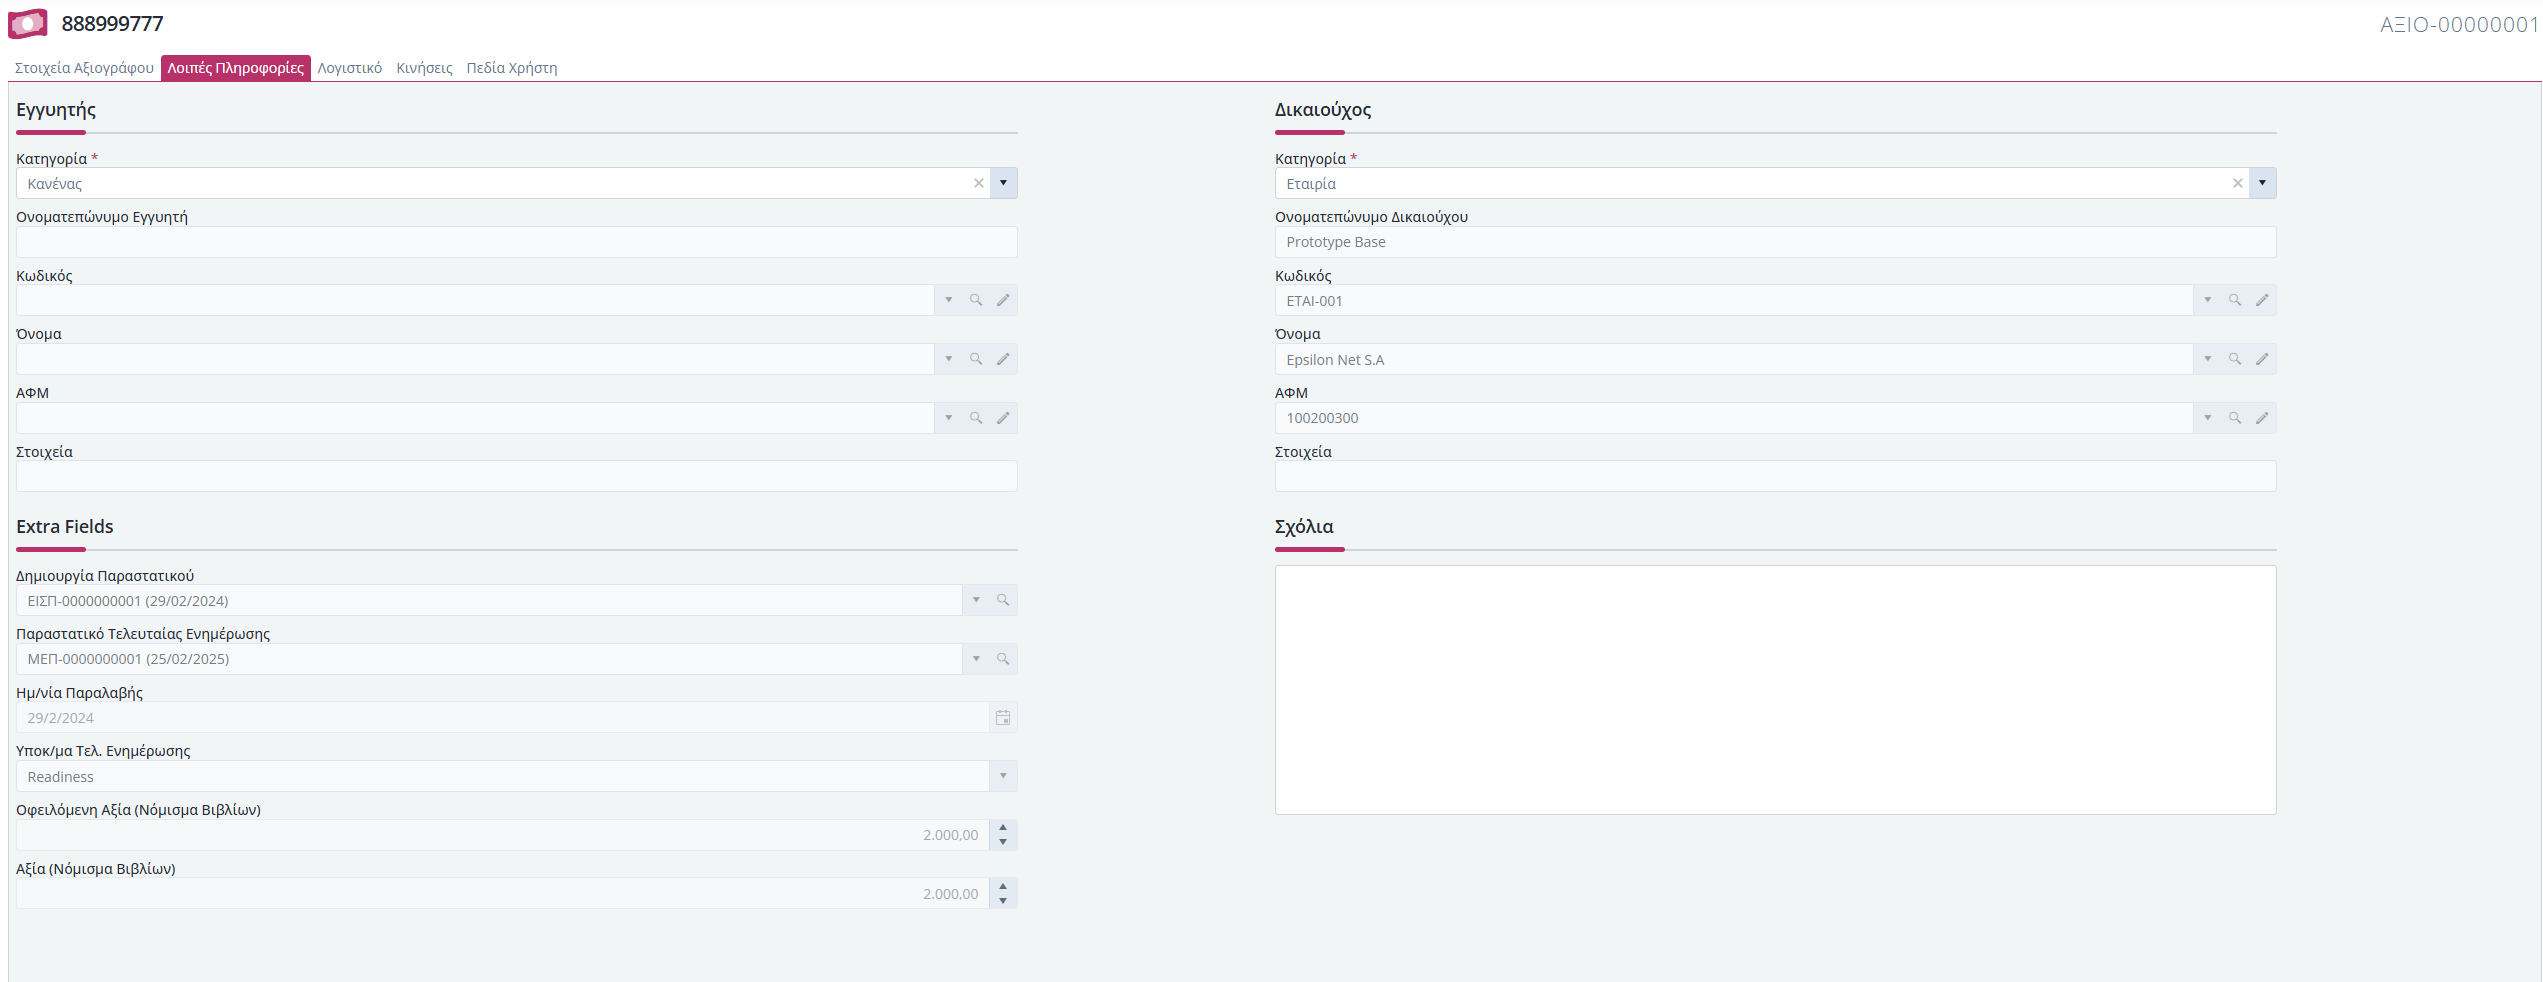Select the Λοιπές Πληροφορίες tab
This screenshot has height=982, width=2543.
point(236,68)
